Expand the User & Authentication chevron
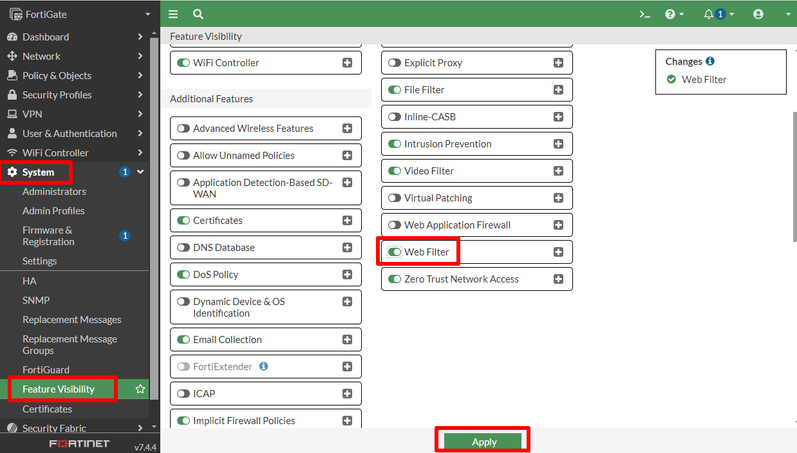The image size is (797, 453). pos(140,133)
